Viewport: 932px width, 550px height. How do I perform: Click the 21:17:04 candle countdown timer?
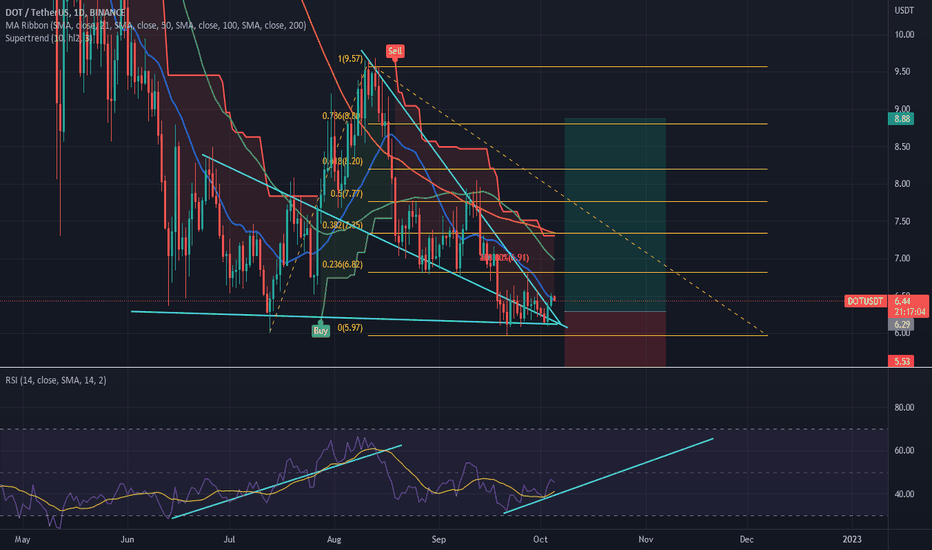point(909,312)
